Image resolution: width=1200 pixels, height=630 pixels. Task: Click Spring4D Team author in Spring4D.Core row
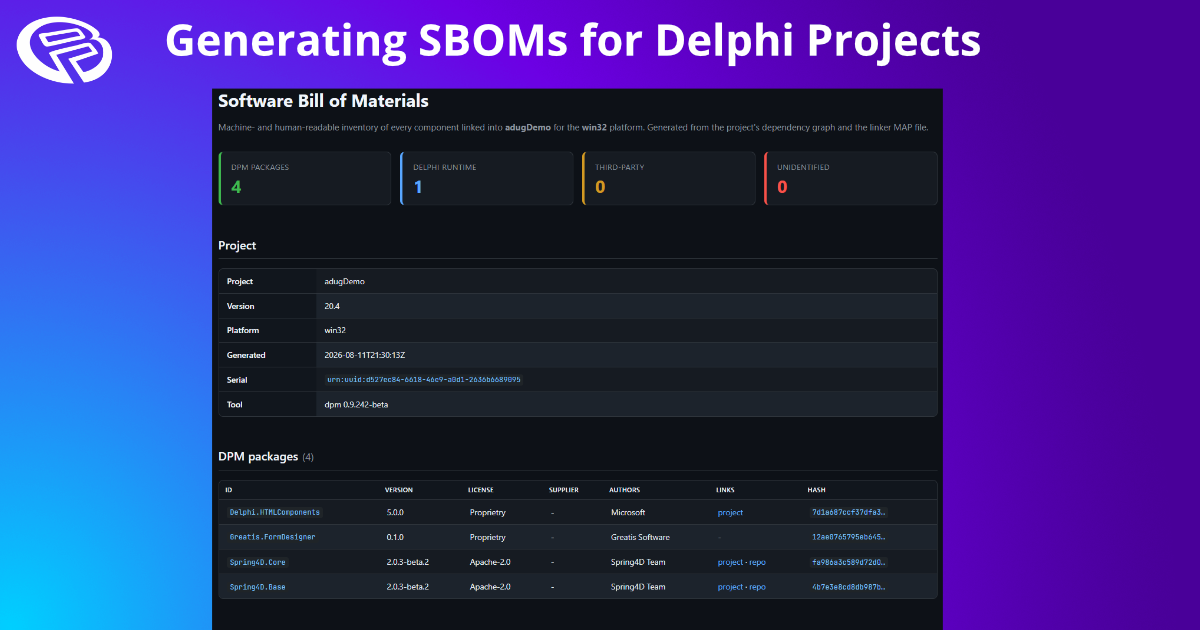click(x=637, y=562)
